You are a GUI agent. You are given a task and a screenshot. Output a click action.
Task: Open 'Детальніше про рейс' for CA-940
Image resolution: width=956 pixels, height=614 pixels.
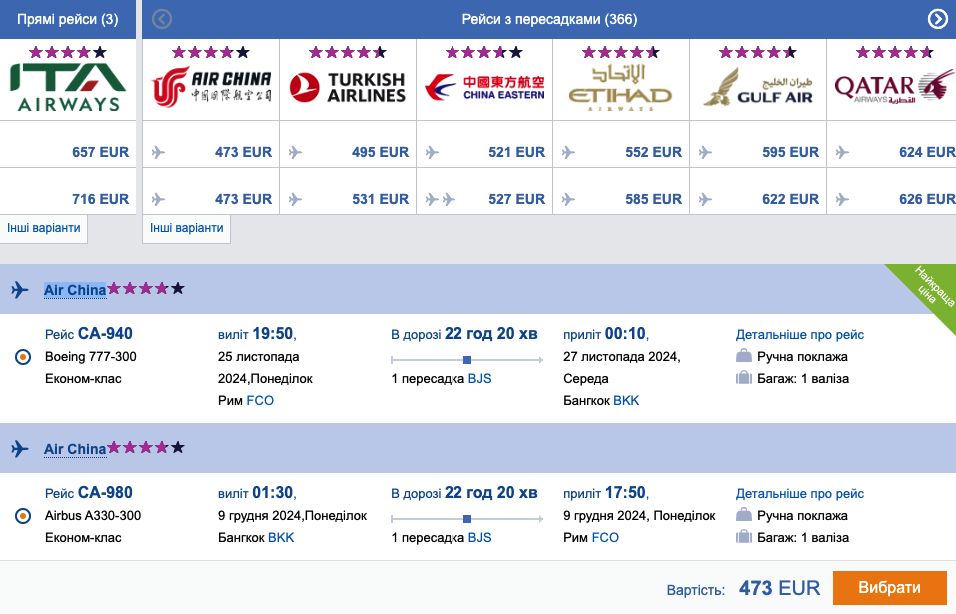point(800,335)
